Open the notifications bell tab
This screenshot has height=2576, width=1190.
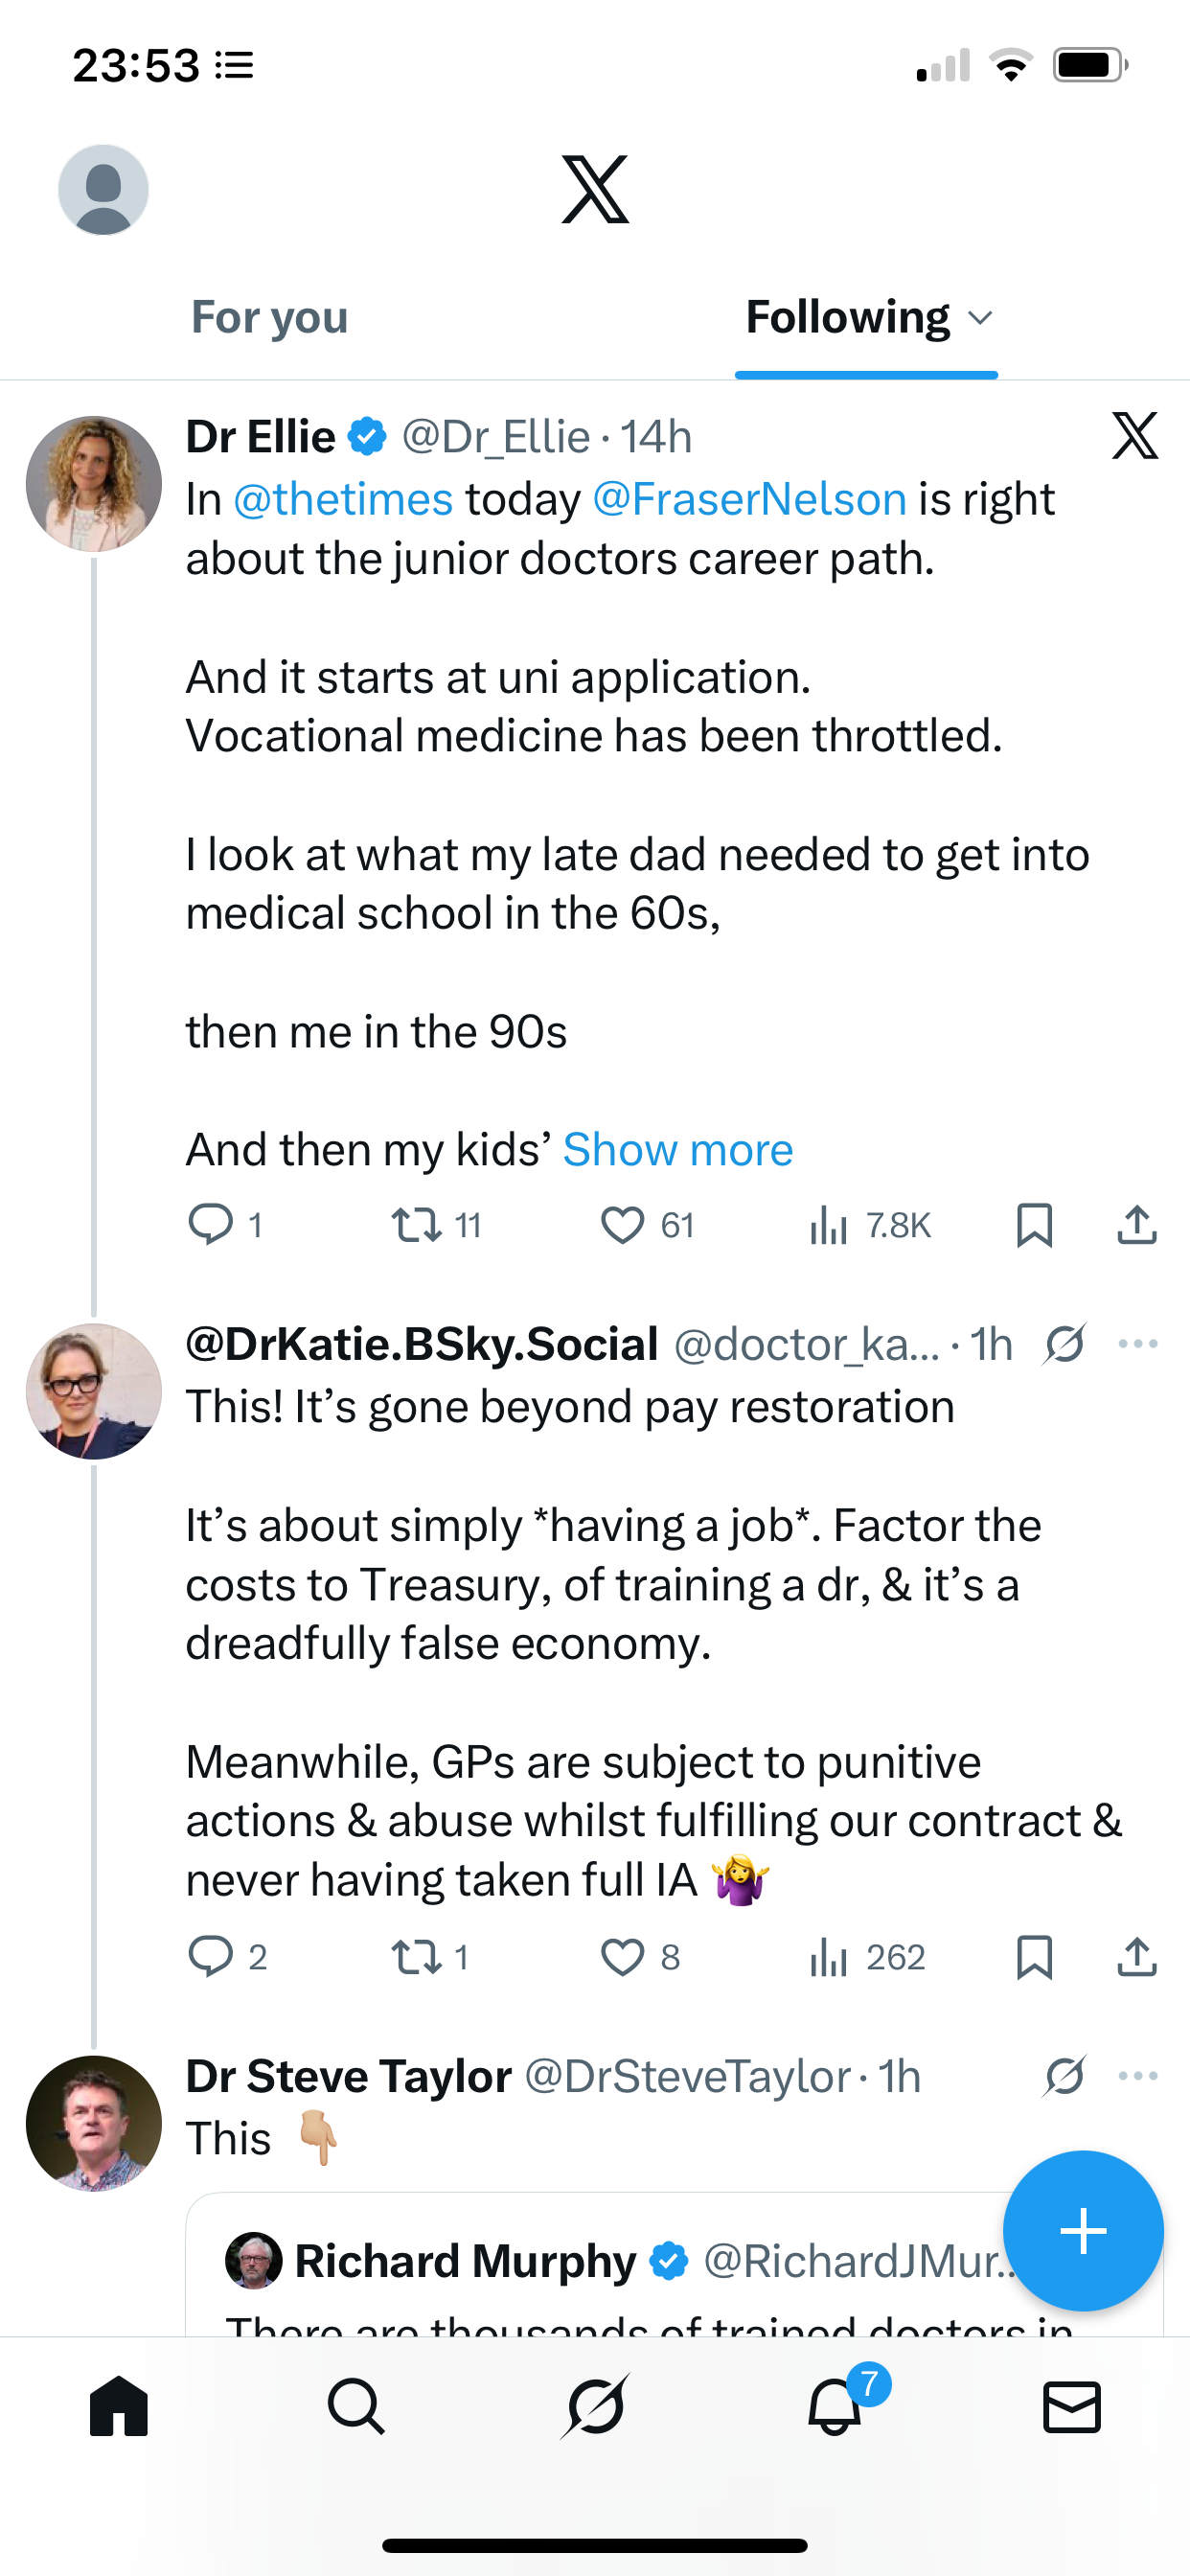(x=835, y=2406)
